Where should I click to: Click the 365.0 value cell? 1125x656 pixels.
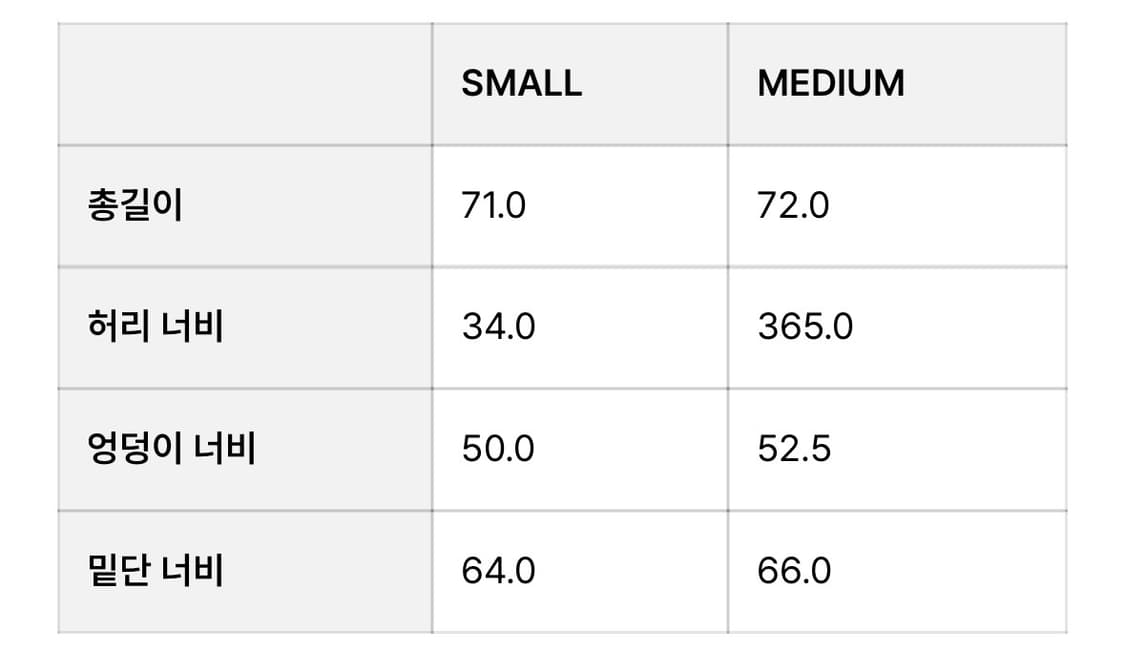tap(805, 327)
